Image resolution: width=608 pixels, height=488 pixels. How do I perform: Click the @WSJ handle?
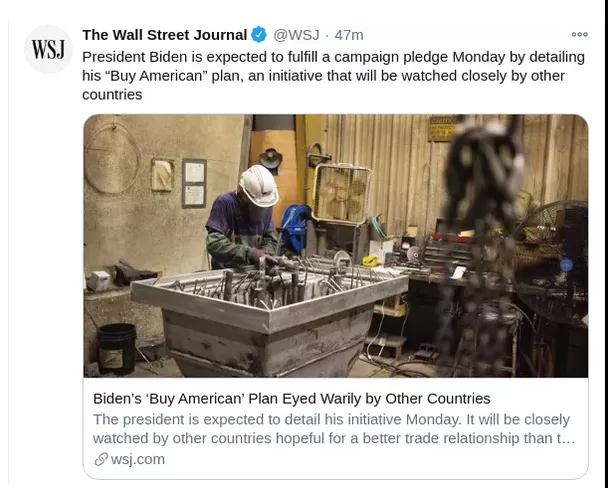[296, 35]
